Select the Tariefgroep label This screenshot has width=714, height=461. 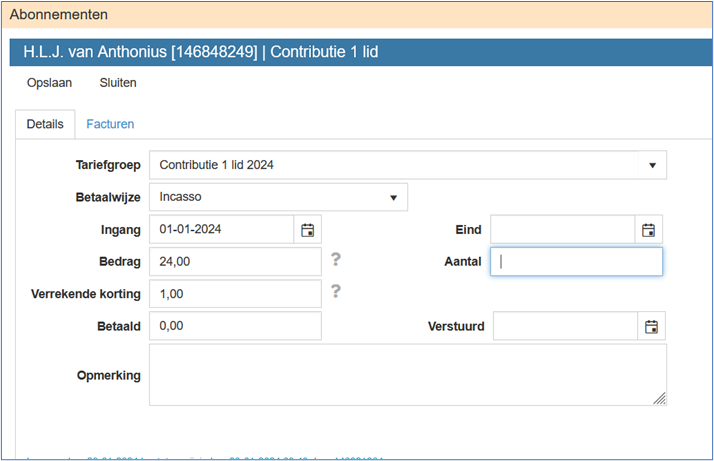coord(108,165)
